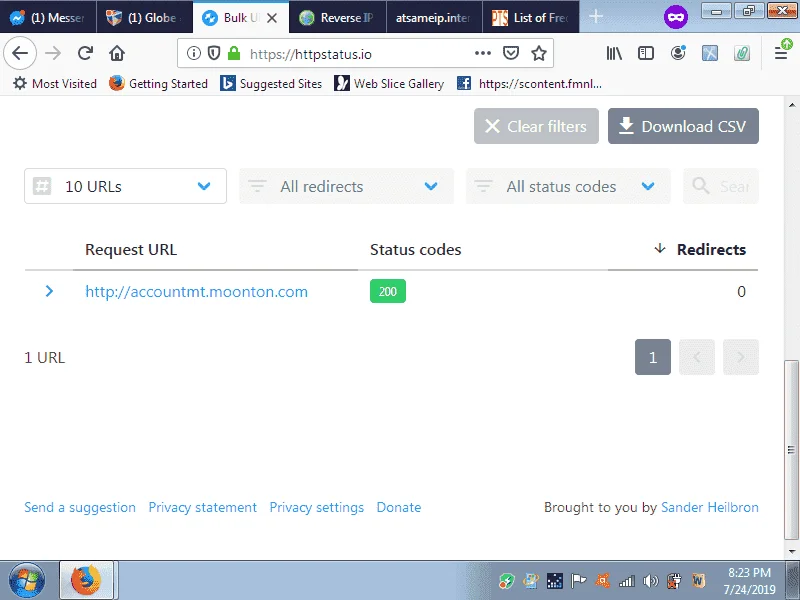800x600 pixels.
Task: Switch to the List of Free tab
Action: [531, 17]
